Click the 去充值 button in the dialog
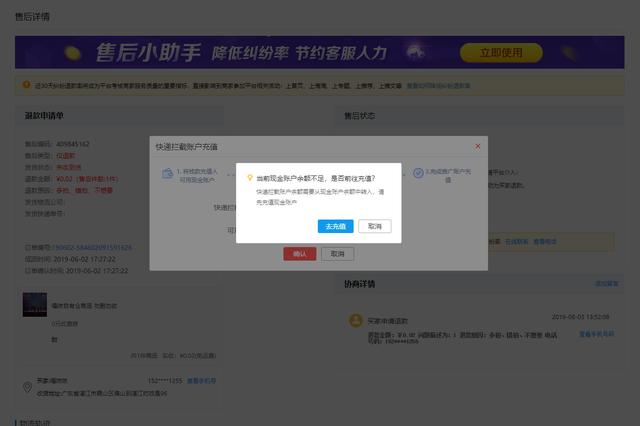The width and height of the screenshot is (640, 426). coord(333,227)
